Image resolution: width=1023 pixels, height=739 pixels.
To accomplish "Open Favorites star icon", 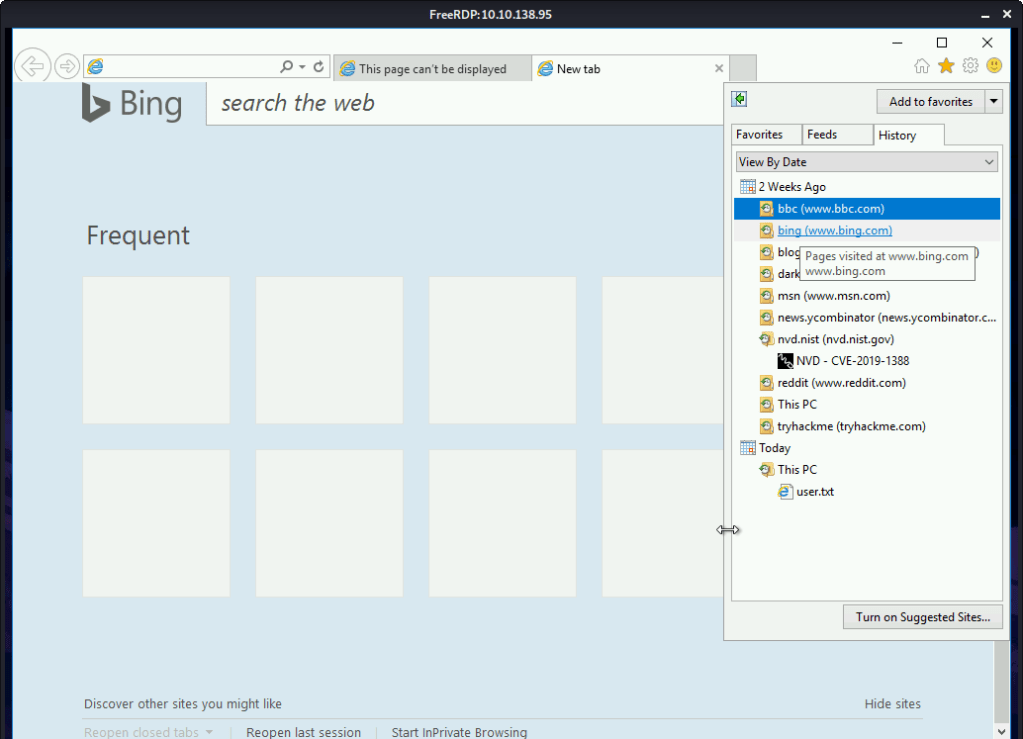I will [946, 66].
